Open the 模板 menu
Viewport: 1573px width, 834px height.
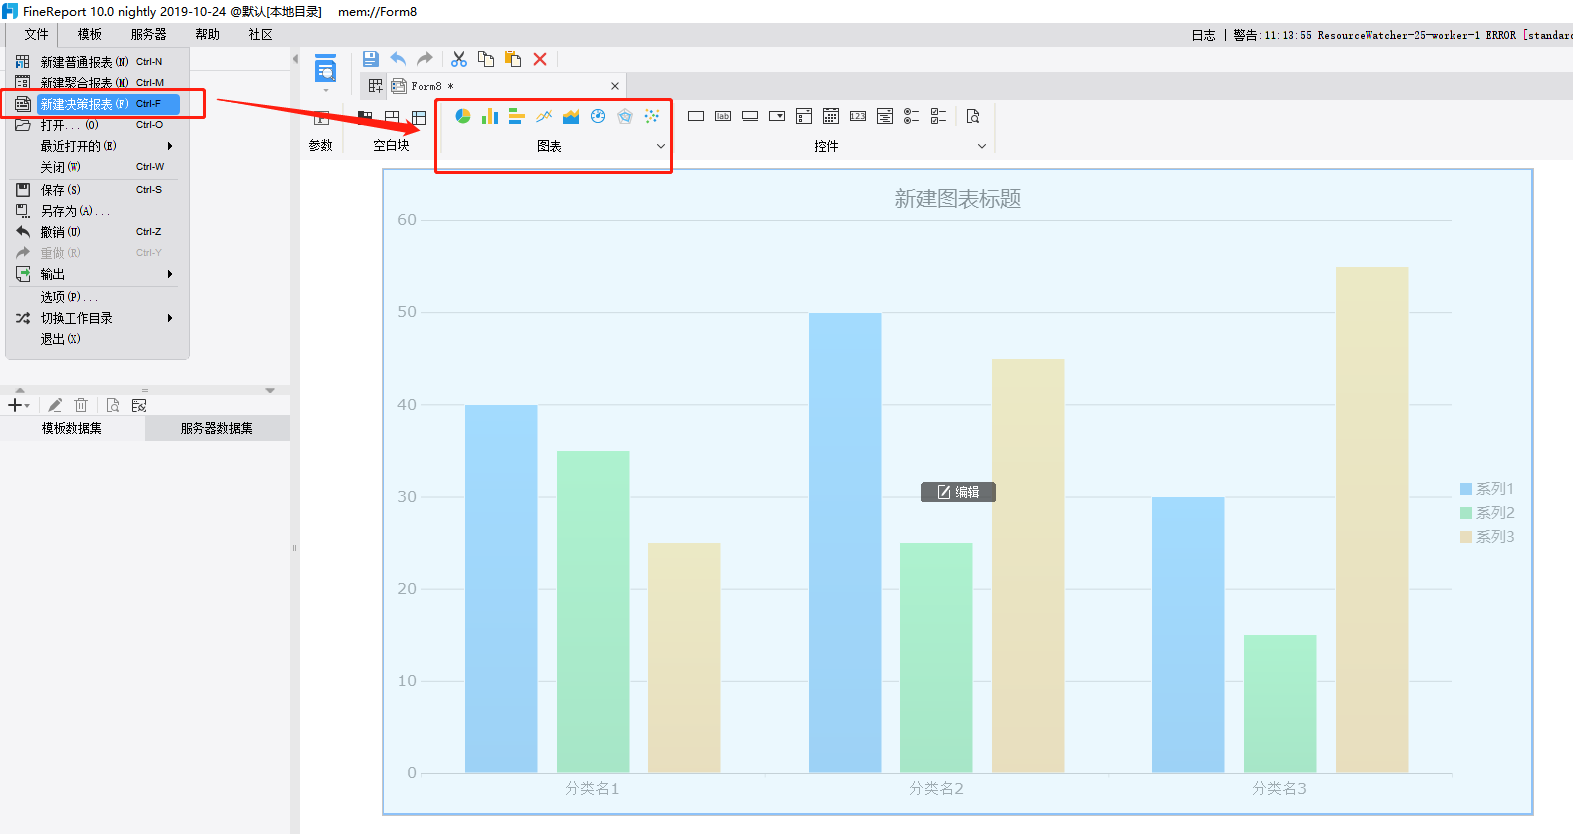click(90, 34)
